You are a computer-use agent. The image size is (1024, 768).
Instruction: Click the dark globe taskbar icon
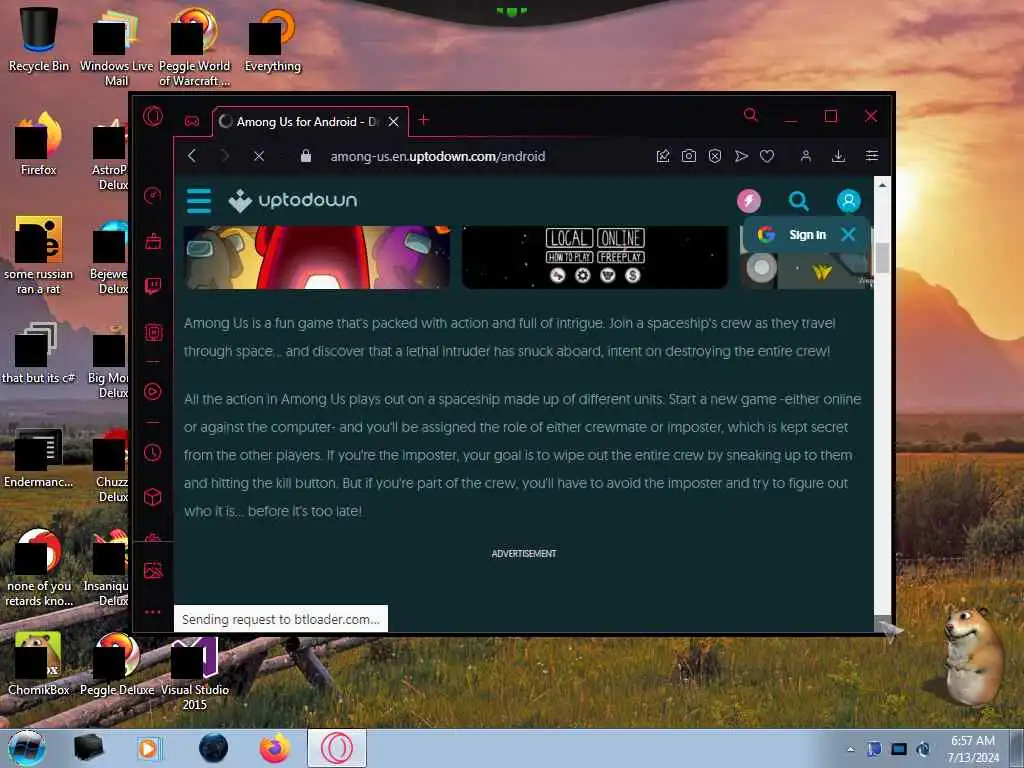click(x=214, y=748)
